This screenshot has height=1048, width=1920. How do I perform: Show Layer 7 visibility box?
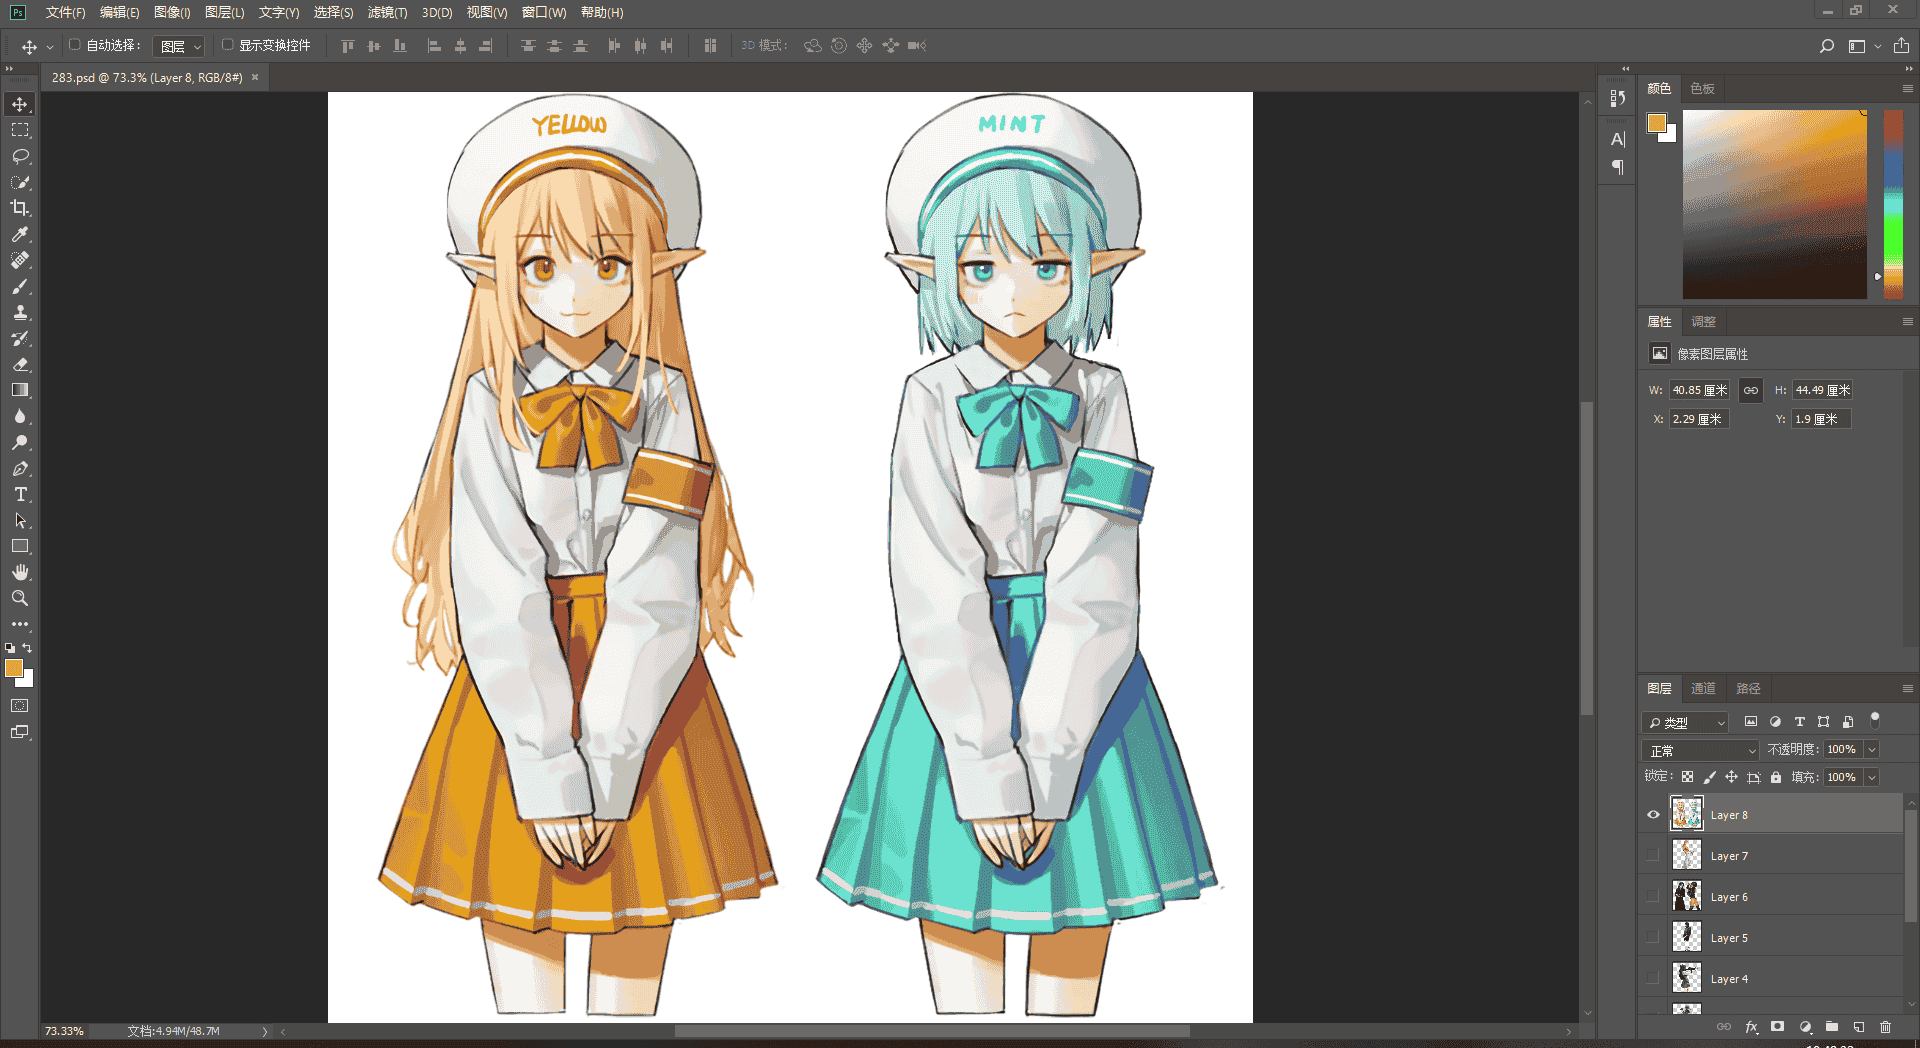[1653, 855]
